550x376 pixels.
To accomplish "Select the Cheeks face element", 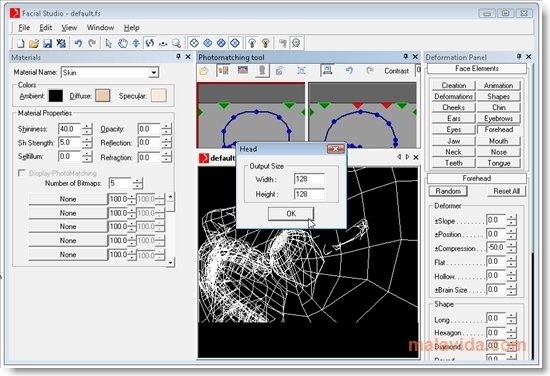I will [x=454, y=107].
